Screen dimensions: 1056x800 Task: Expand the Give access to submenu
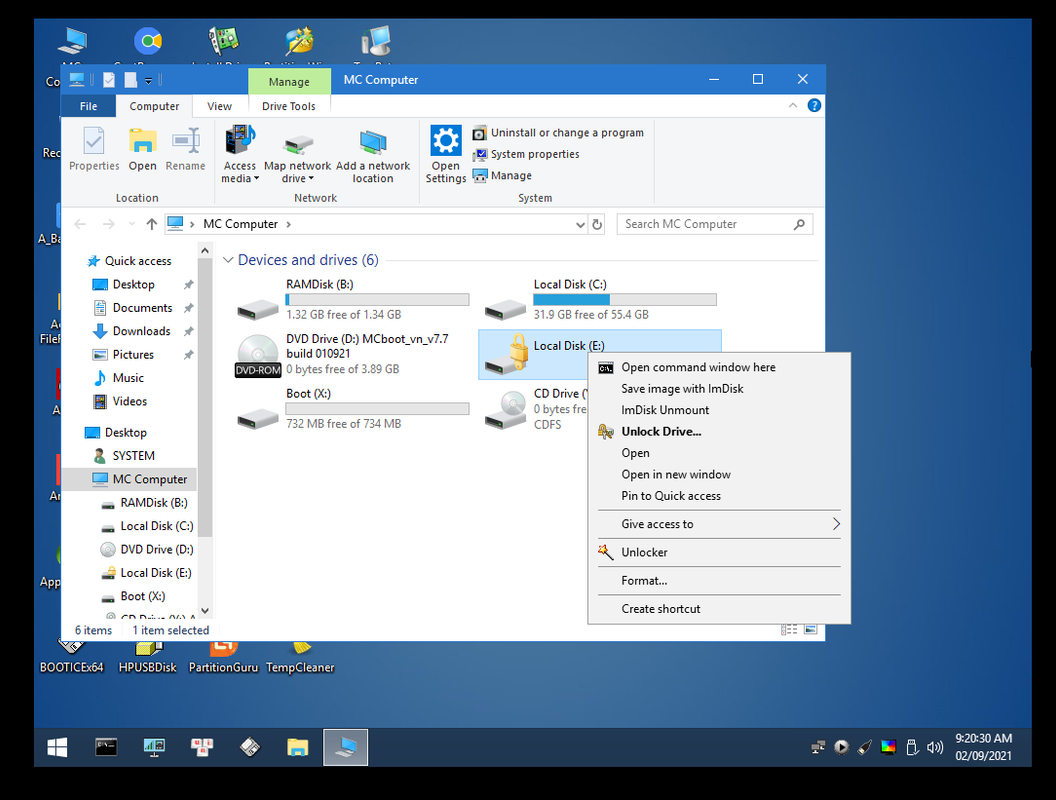(719, 524)
